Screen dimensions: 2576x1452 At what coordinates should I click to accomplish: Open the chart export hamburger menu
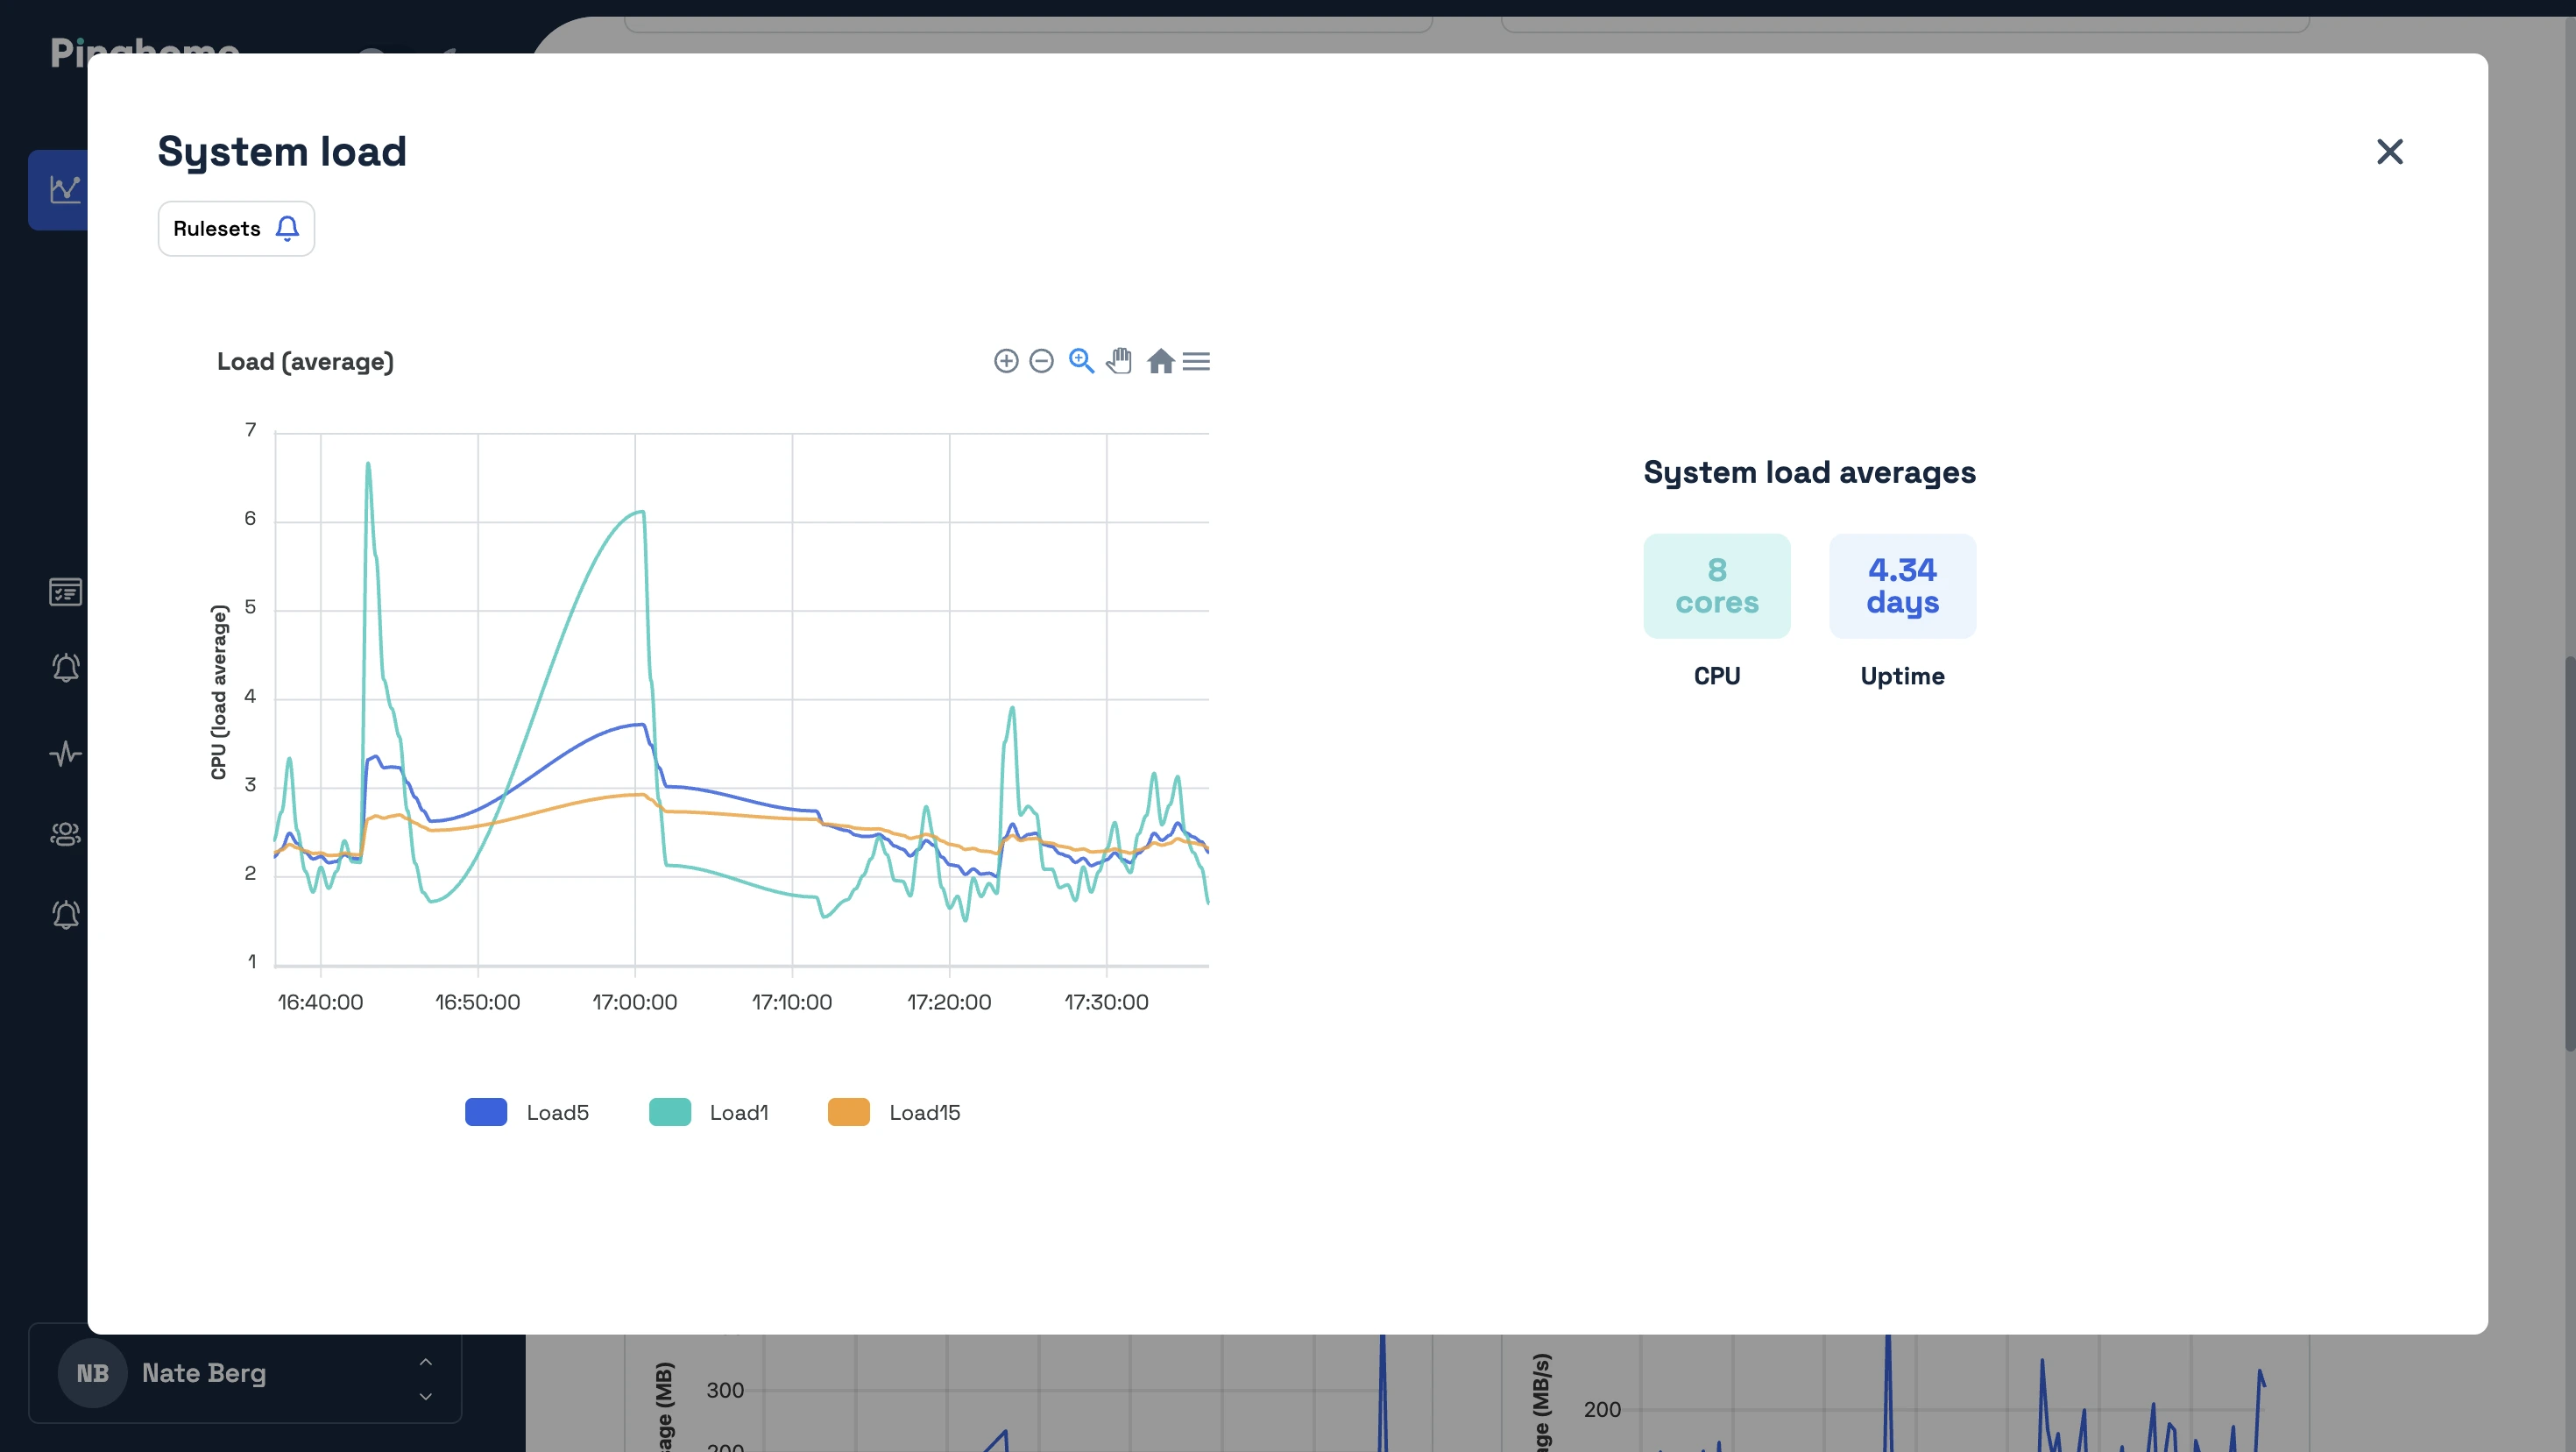click(x=1197, y=361)
